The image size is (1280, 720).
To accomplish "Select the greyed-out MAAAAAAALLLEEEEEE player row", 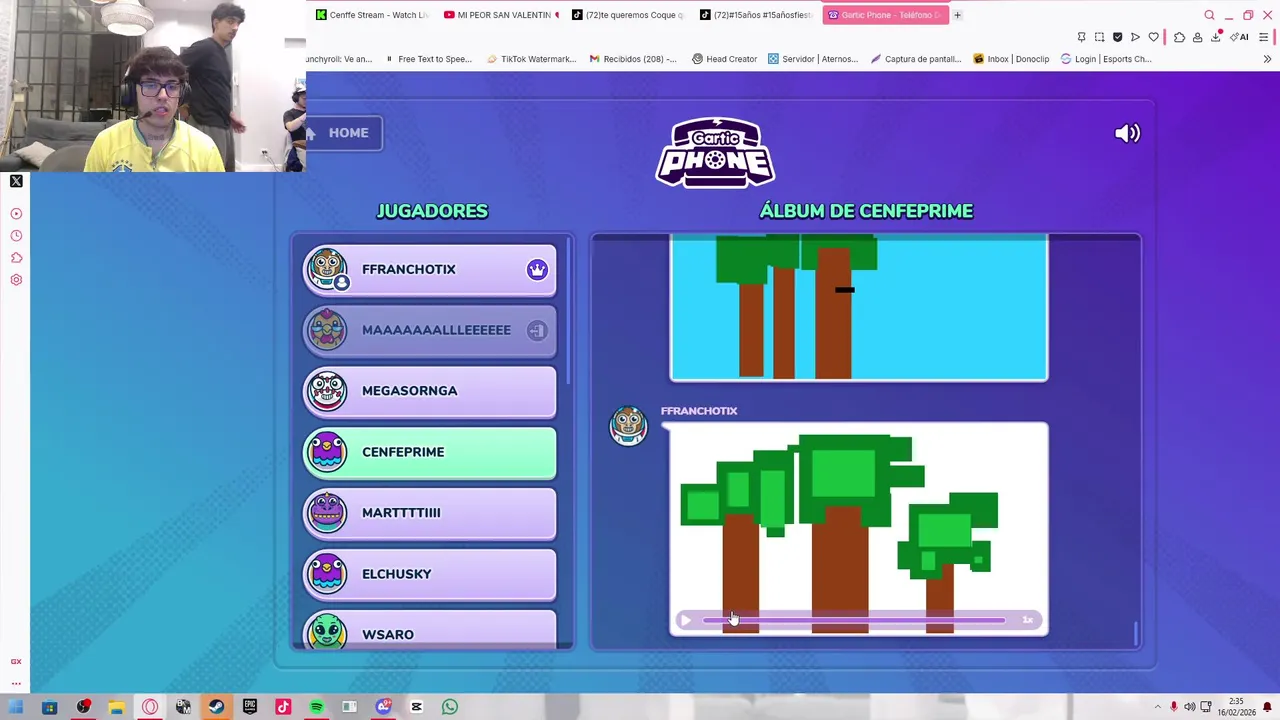I will point(430,331).
